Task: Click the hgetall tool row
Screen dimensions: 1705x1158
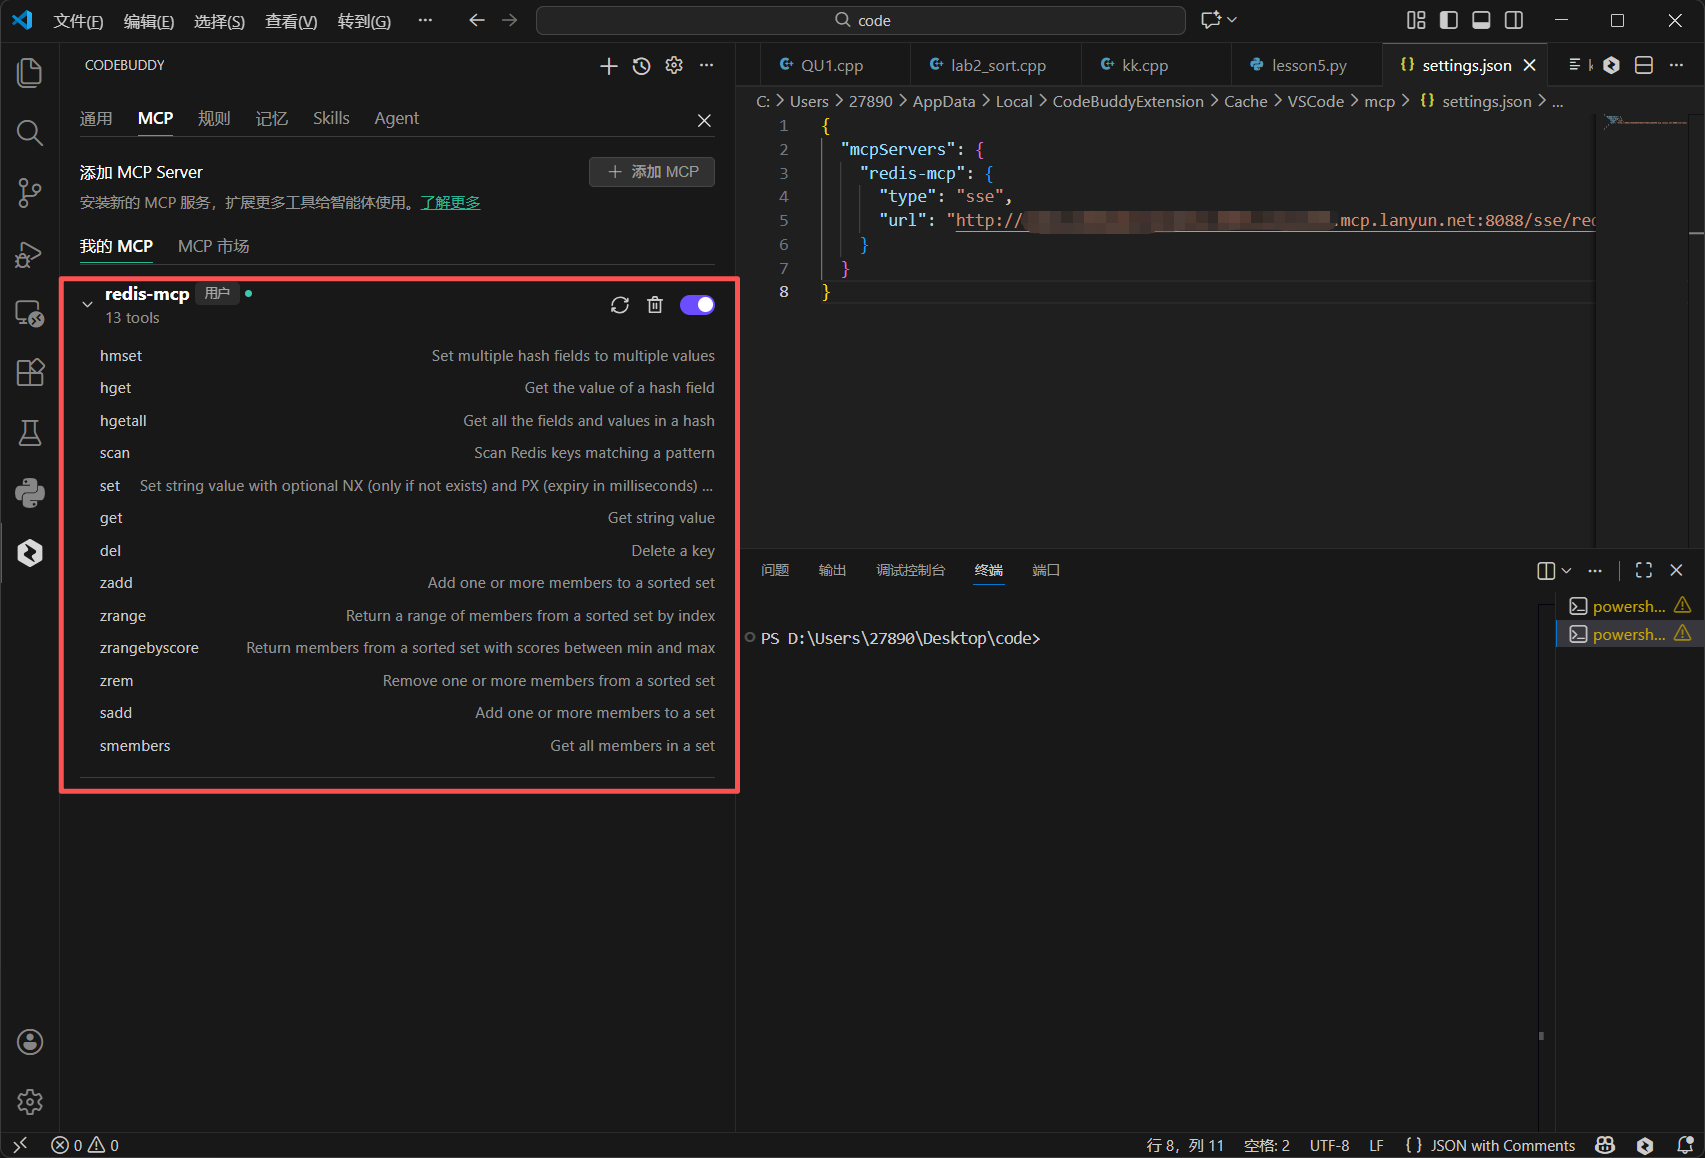Action: pyautogui.click(x=407, y=421)
